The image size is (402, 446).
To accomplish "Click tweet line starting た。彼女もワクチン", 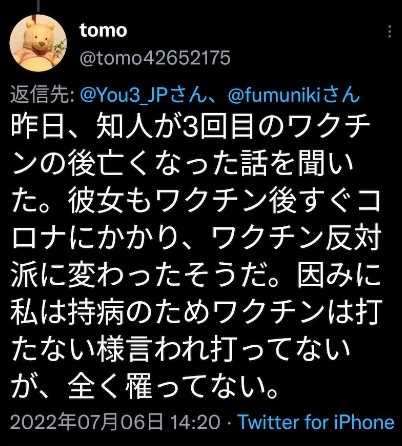I will (x=196, y=201).
